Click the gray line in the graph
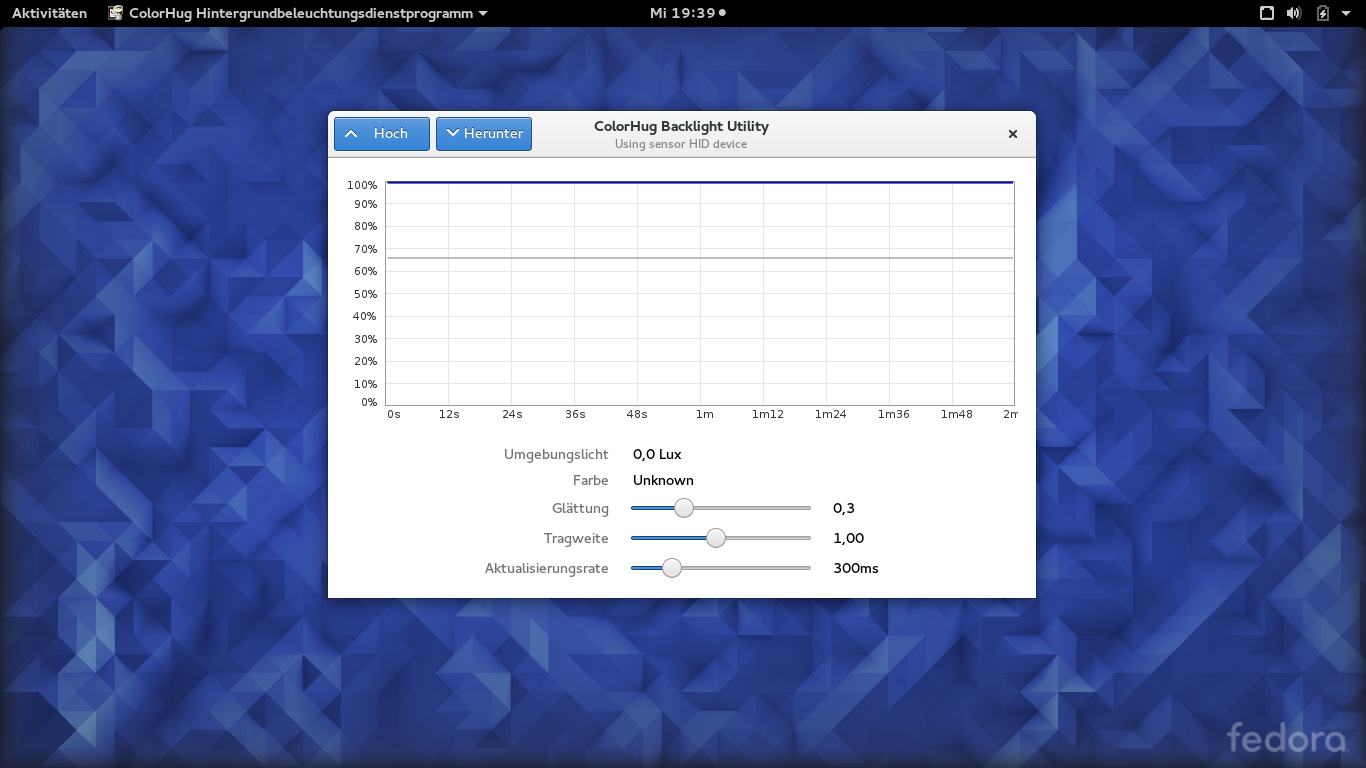 [700, 258]
